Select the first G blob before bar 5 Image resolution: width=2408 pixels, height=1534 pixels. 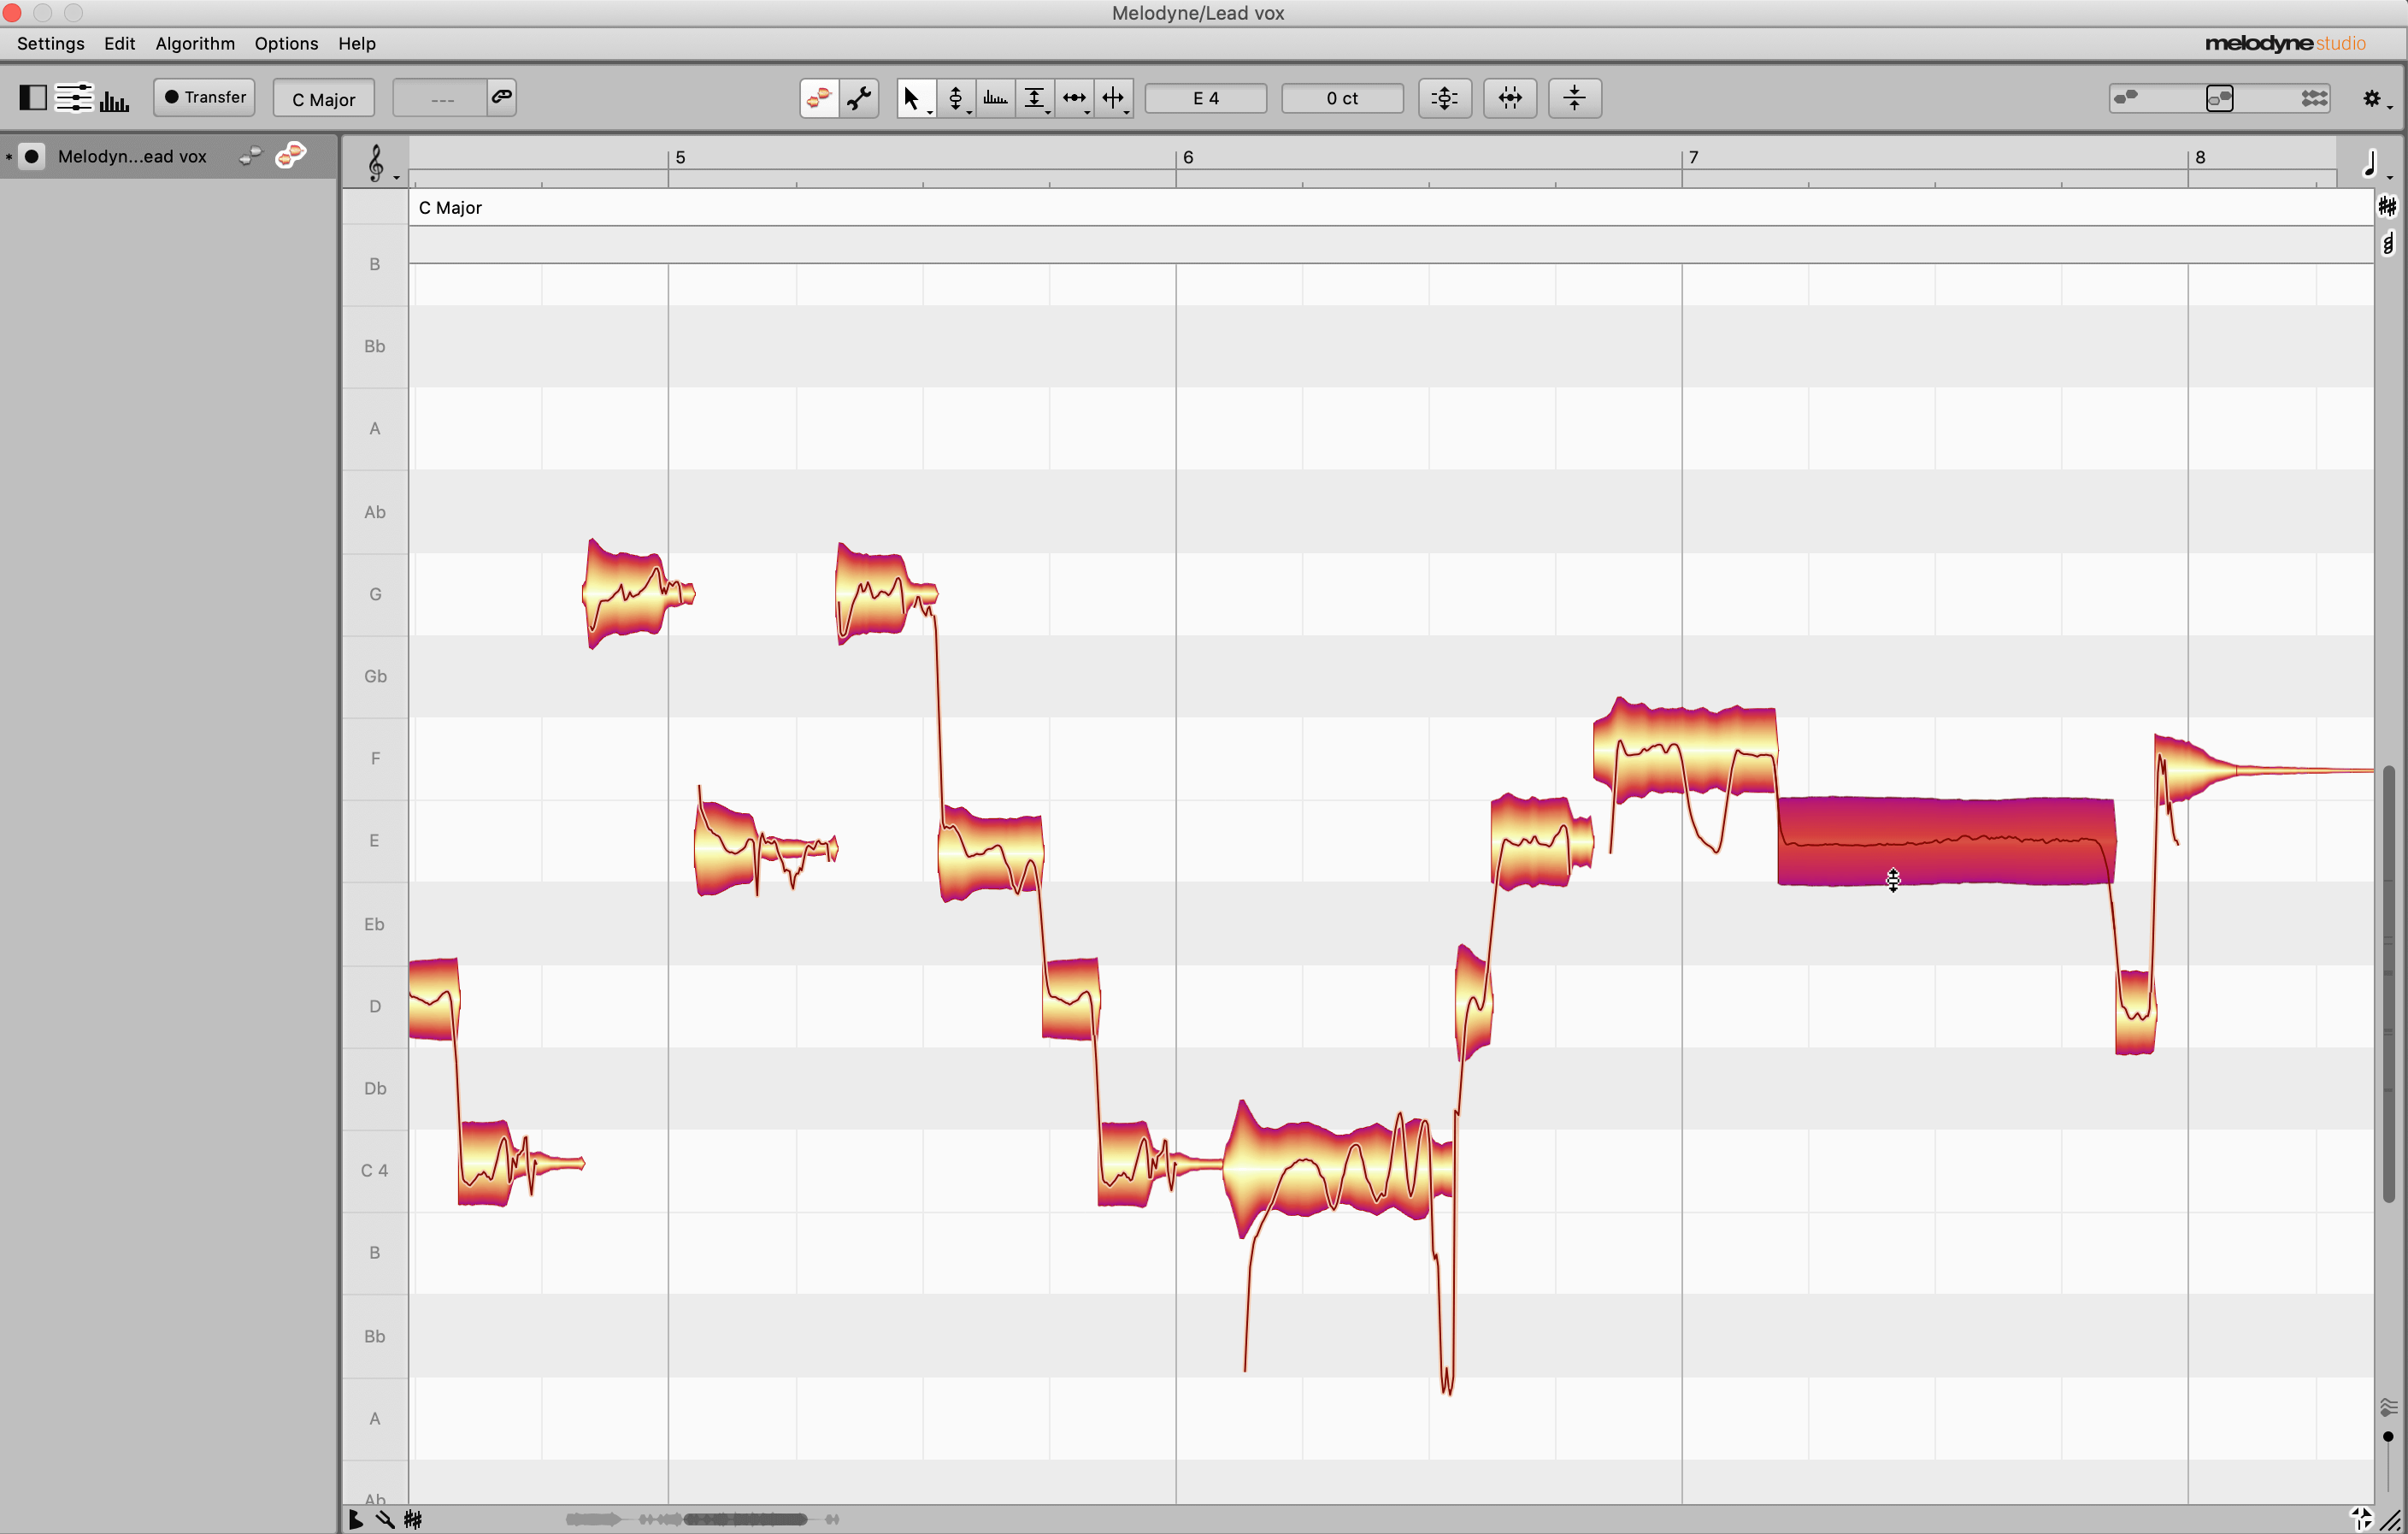pyautogui.click(x=637, y=594)
